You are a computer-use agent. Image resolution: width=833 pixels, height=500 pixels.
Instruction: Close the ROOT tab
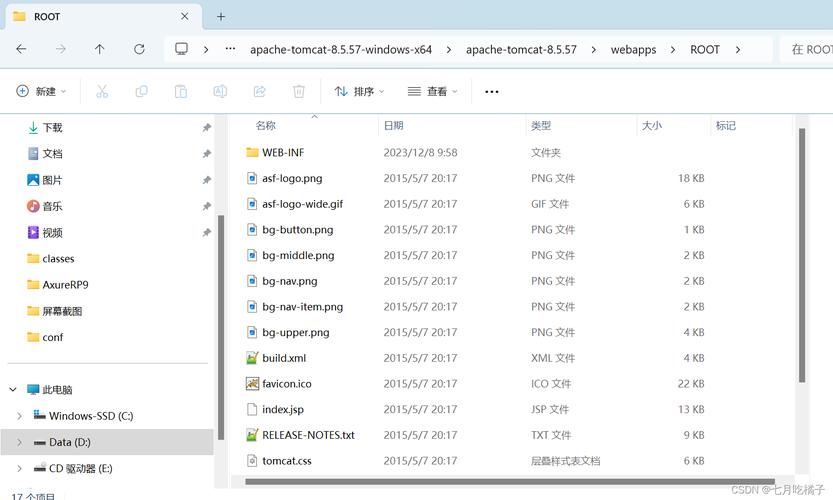184,16
